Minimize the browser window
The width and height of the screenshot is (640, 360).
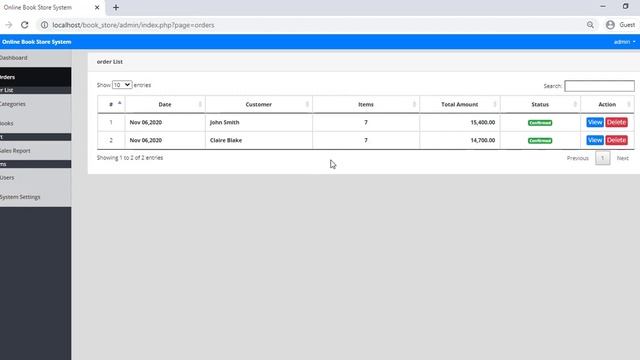[603, 7]
